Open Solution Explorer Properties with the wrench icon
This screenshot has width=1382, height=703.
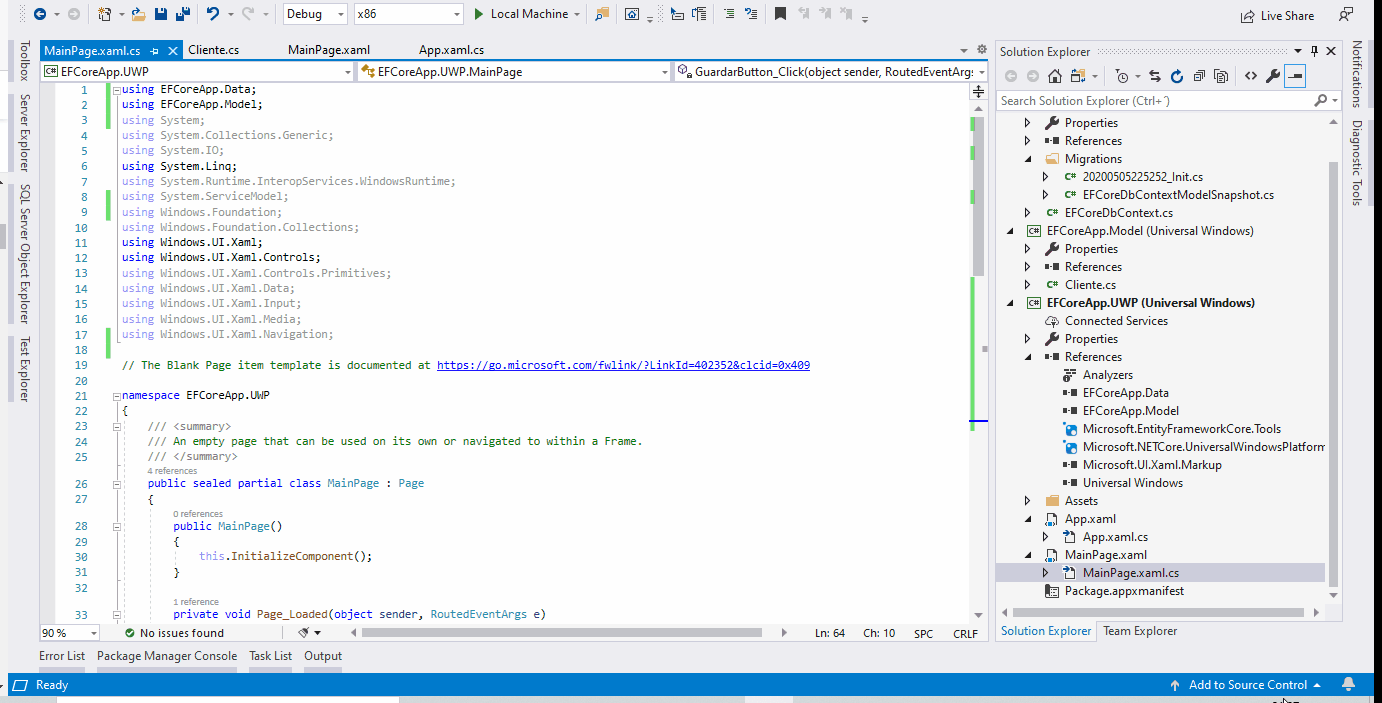1271,75
